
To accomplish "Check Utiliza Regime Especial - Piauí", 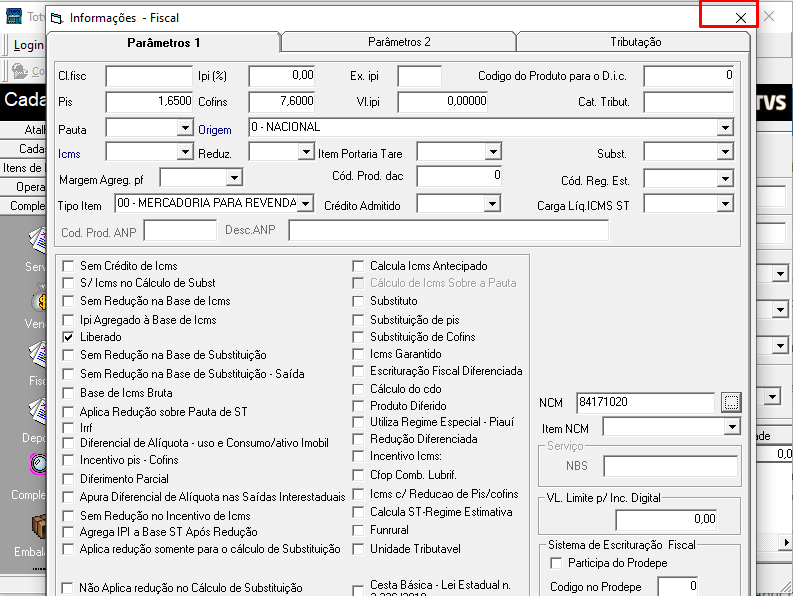I will click(x=358, y=422).
